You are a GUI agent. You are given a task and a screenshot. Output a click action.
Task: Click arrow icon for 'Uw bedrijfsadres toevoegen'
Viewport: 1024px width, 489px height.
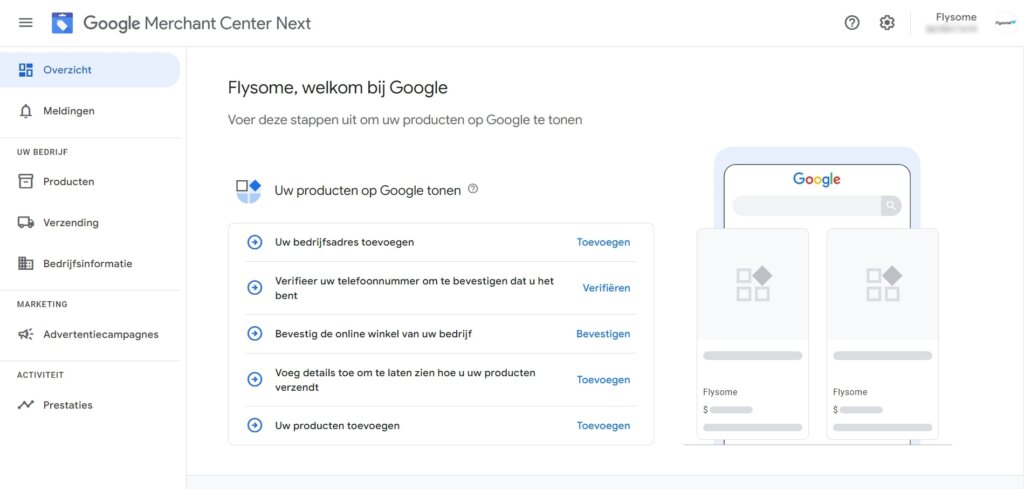255,242
